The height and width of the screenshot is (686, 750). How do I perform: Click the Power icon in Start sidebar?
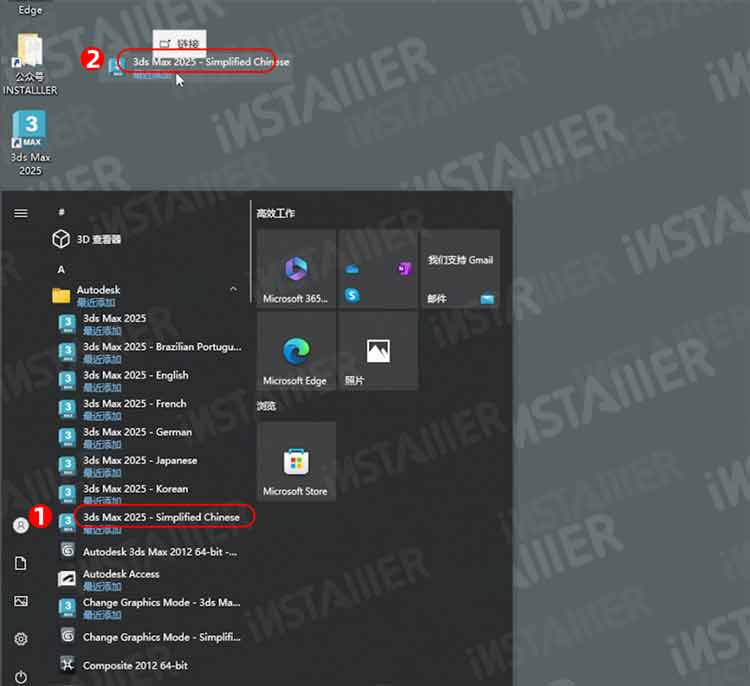(21, 677)
